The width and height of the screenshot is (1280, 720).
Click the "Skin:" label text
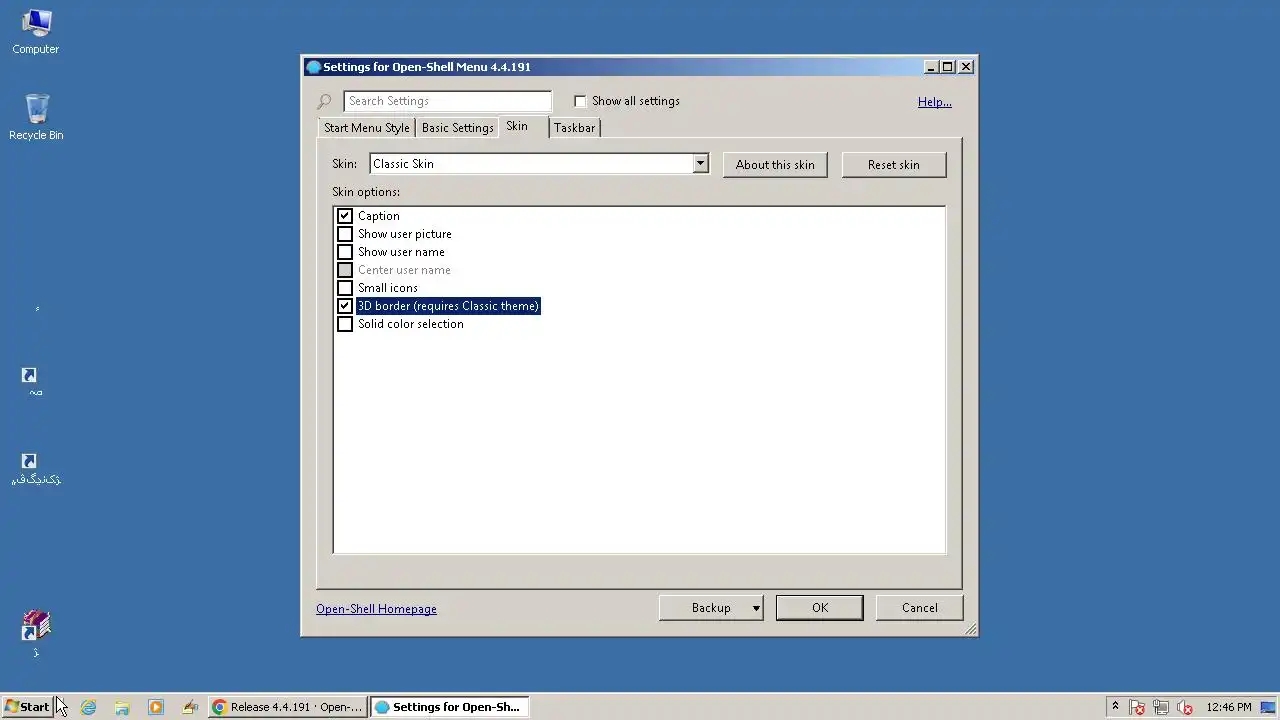pyautogui.click(x=344, y=164)
